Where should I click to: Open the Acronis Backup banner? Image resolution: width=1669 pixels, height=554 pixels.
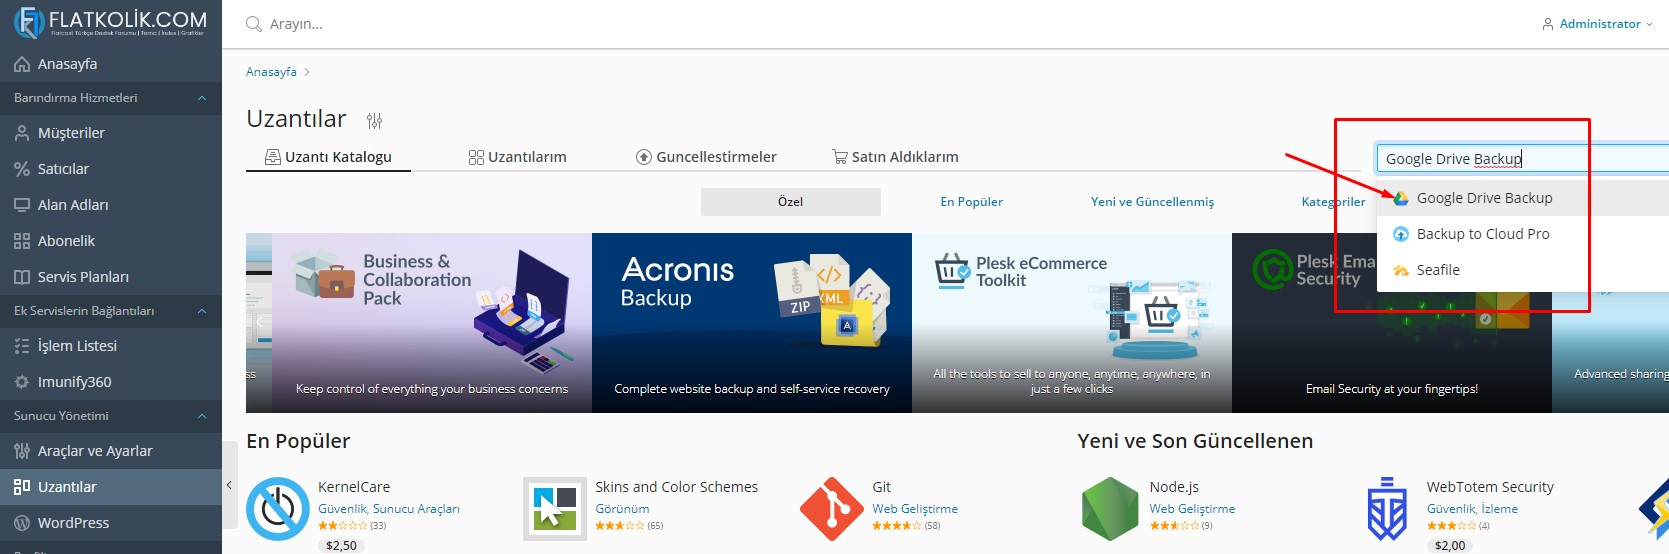point(752,323)
